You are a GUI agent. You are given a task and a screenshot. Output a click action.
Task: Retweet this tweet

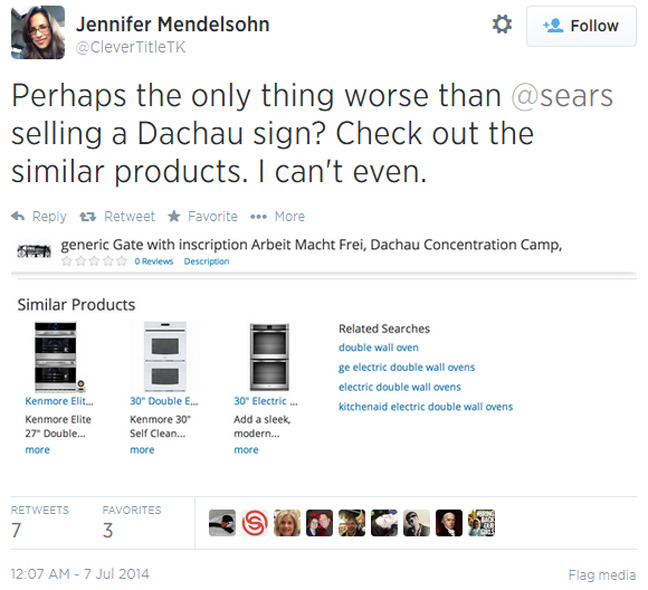click(117, 216)
